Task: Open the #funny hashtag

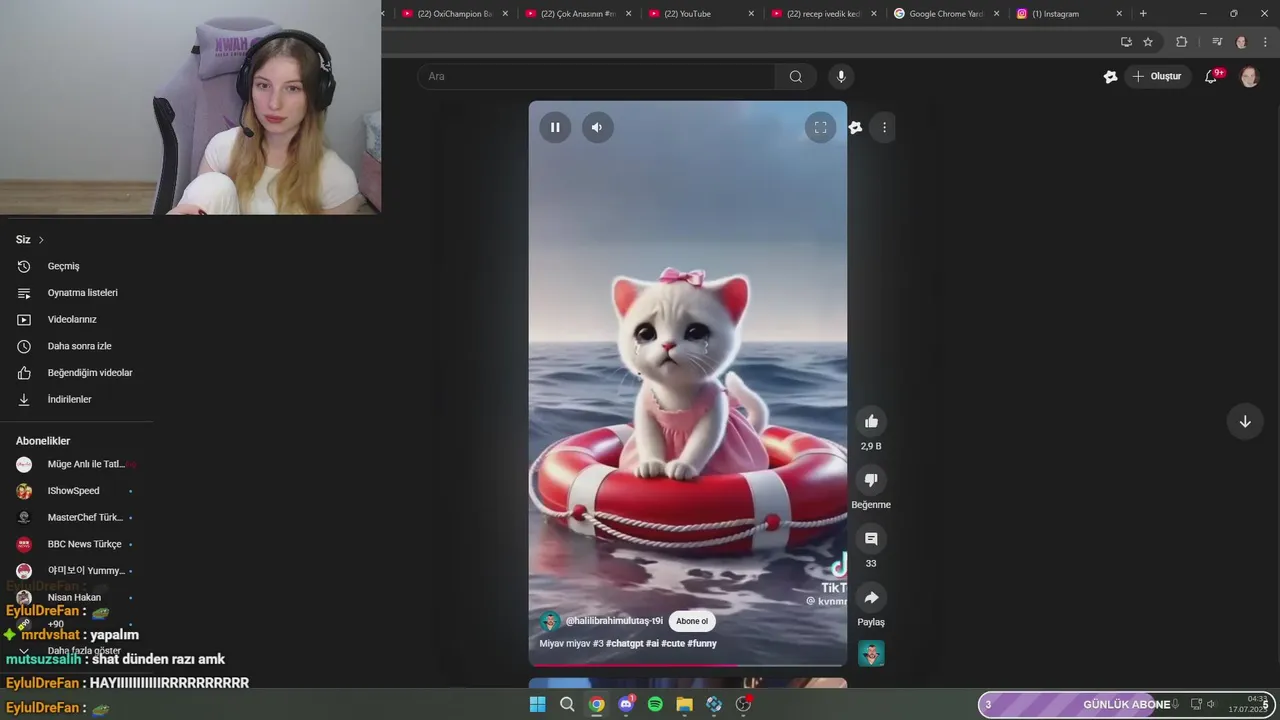Action: click(x=702, y=643)
